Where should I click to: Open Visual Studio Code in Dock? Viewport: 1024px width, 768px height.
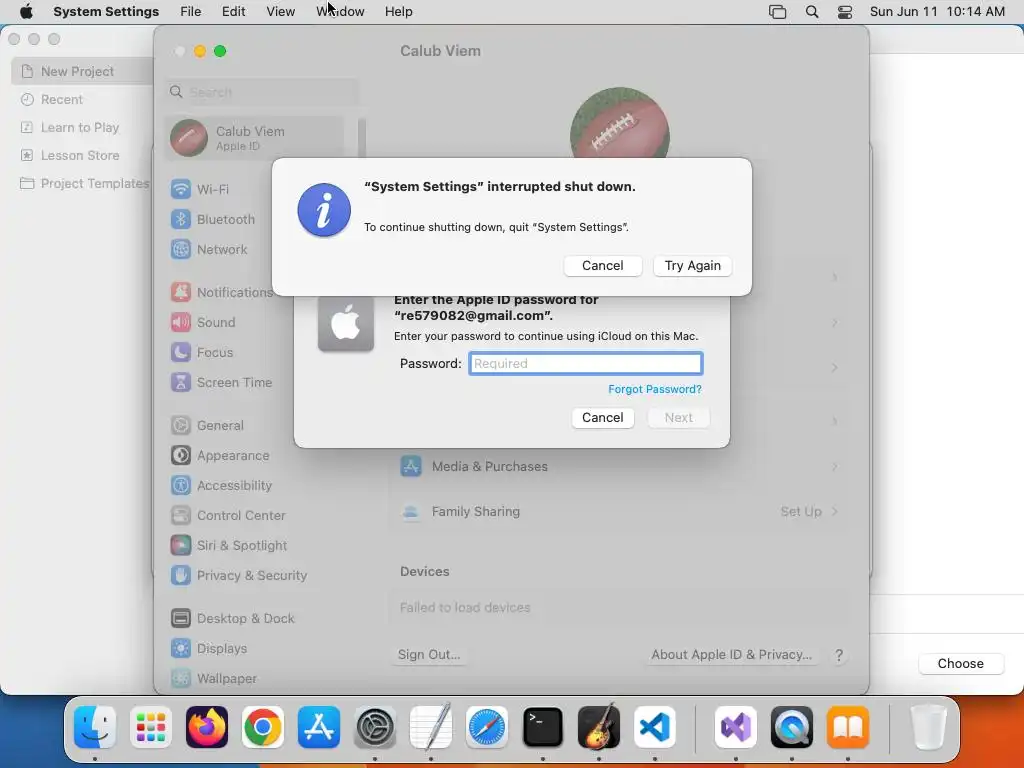[654, 727]
